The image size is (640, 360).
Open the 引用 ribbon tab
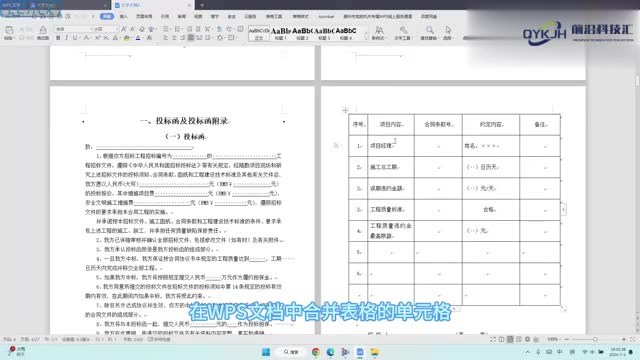(x=165, y=16)
